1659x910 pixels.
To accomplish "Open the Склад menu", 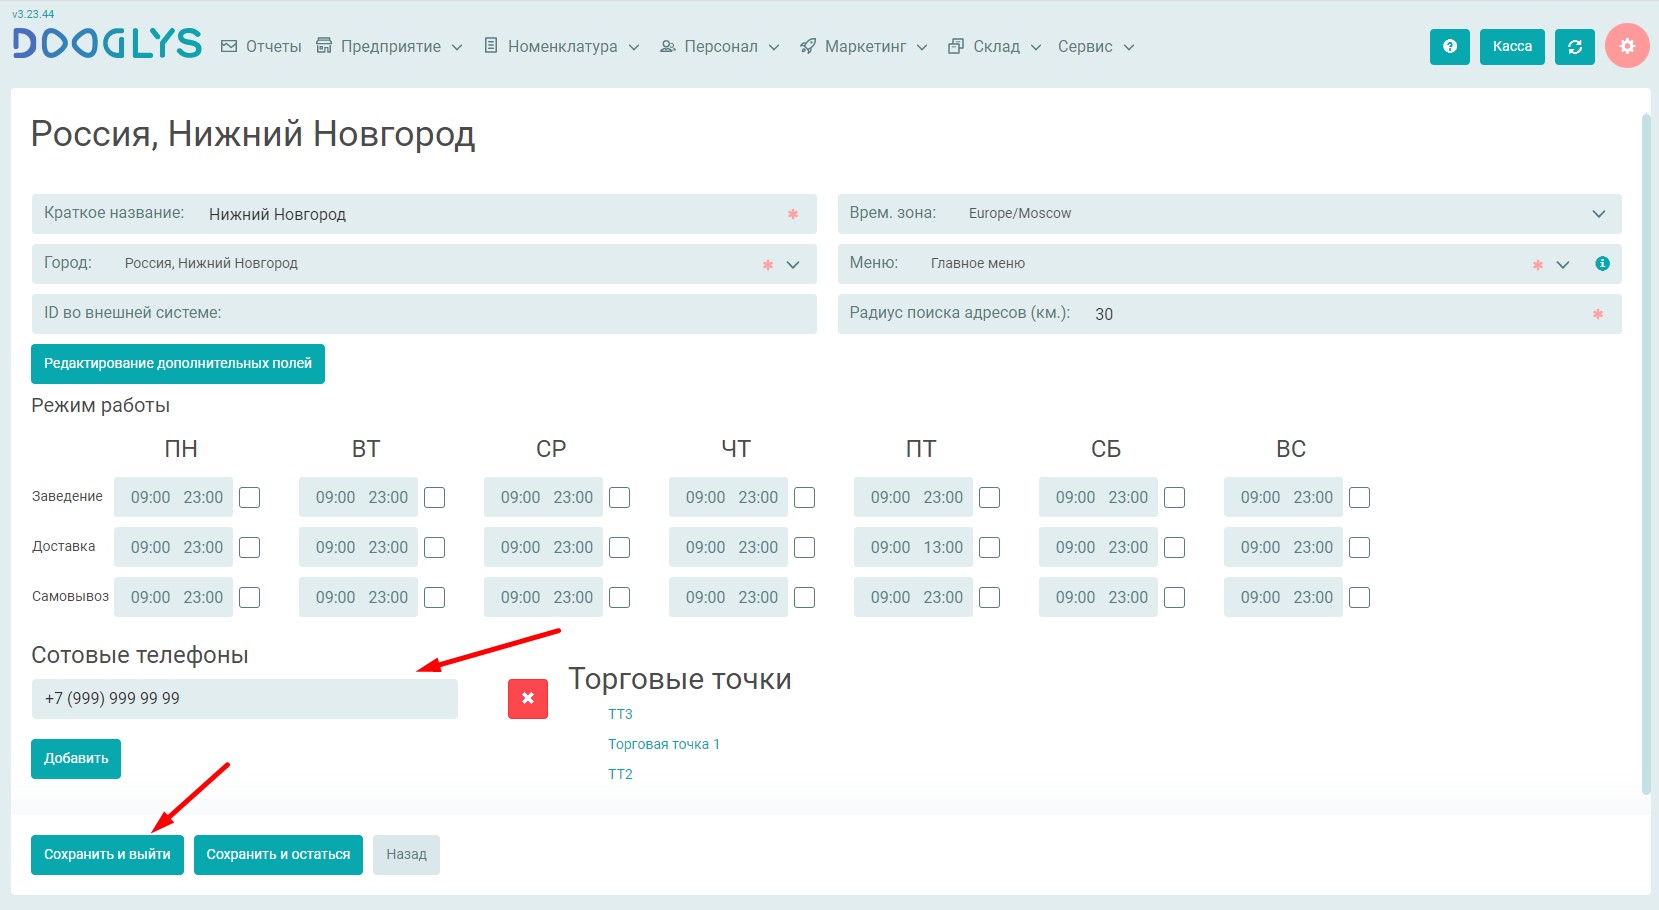I will [995, 46].
